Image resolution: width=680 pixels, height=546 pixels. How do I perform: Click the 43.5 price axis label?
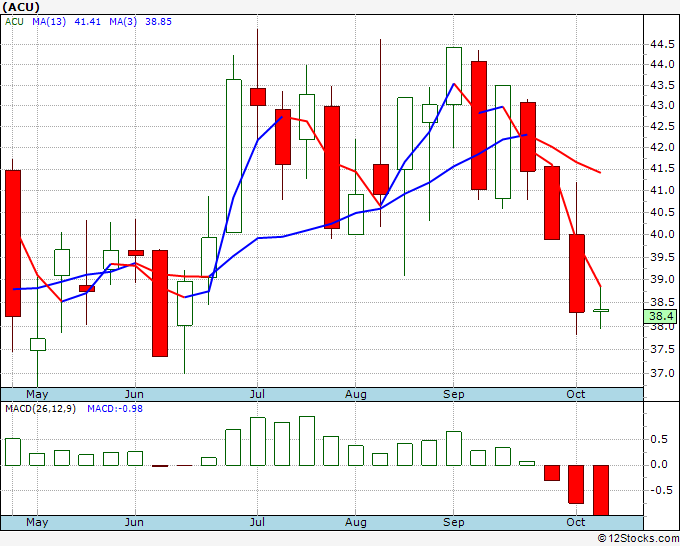click(x=662, y=85)
